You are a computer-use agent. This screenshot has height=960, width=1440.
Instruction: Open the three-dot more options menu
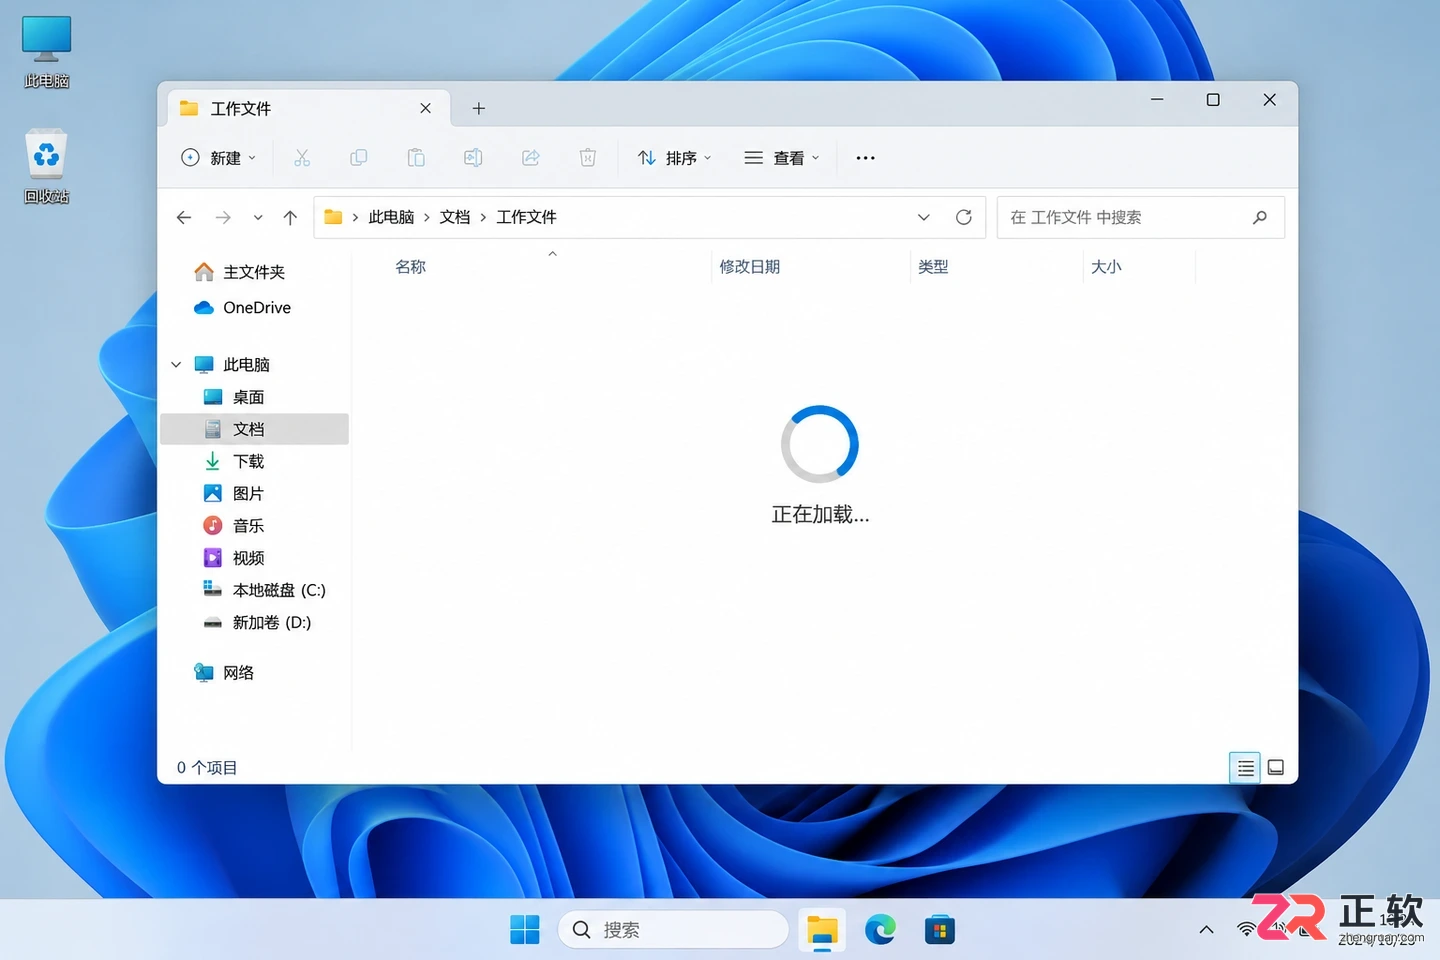(866, 158)
